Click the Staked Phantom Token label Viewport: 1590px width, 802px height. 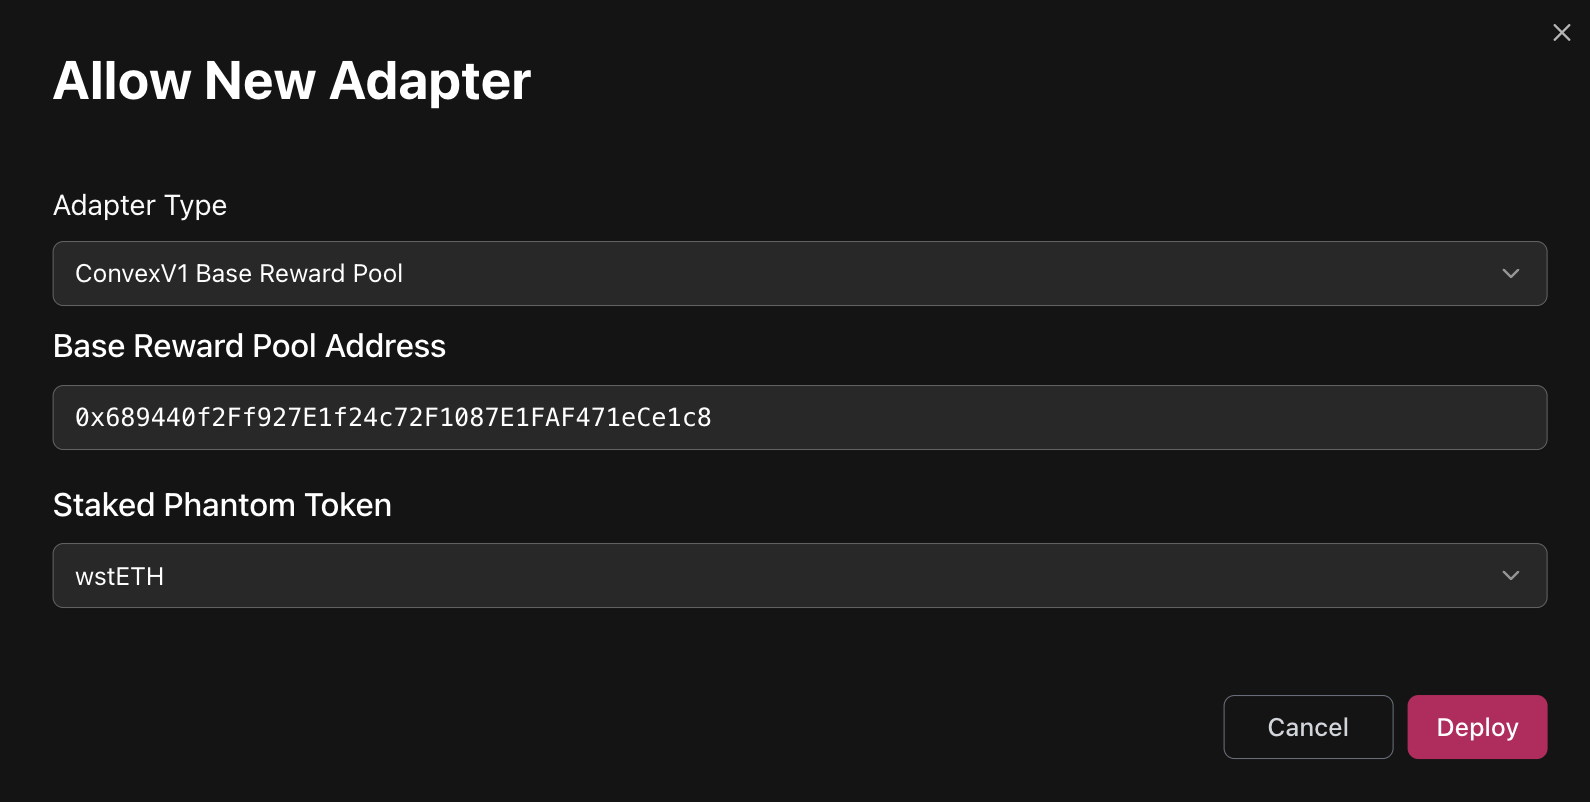[222, 505]
